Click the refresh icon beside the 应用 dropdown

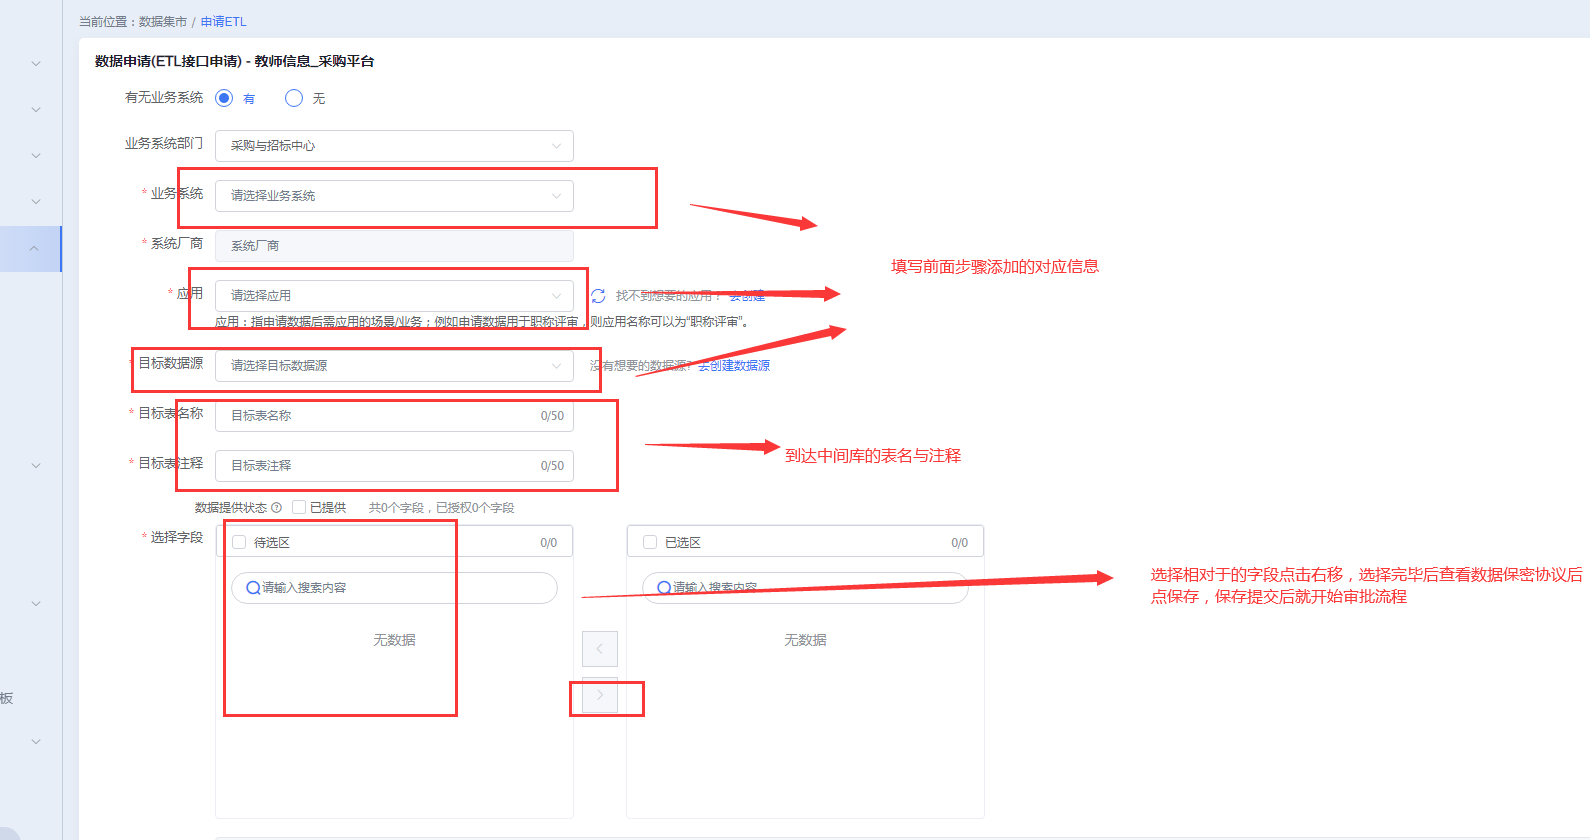coord(598,296)
